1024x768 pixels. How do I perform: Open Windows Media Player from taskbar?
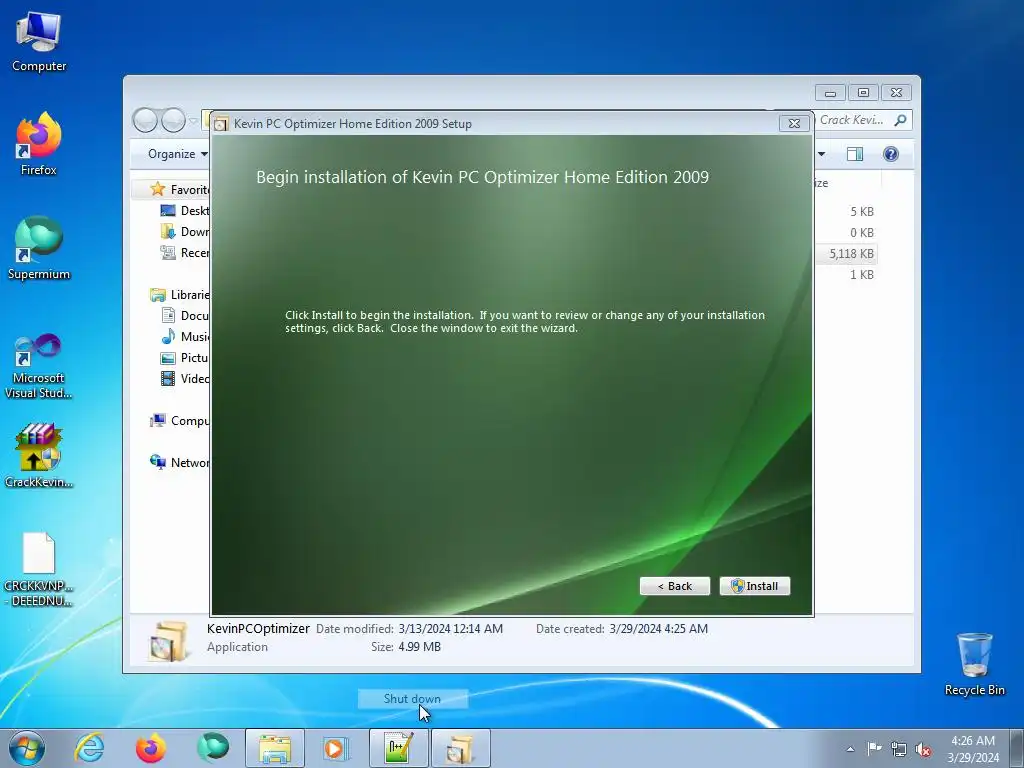click(x=336, y=748)
